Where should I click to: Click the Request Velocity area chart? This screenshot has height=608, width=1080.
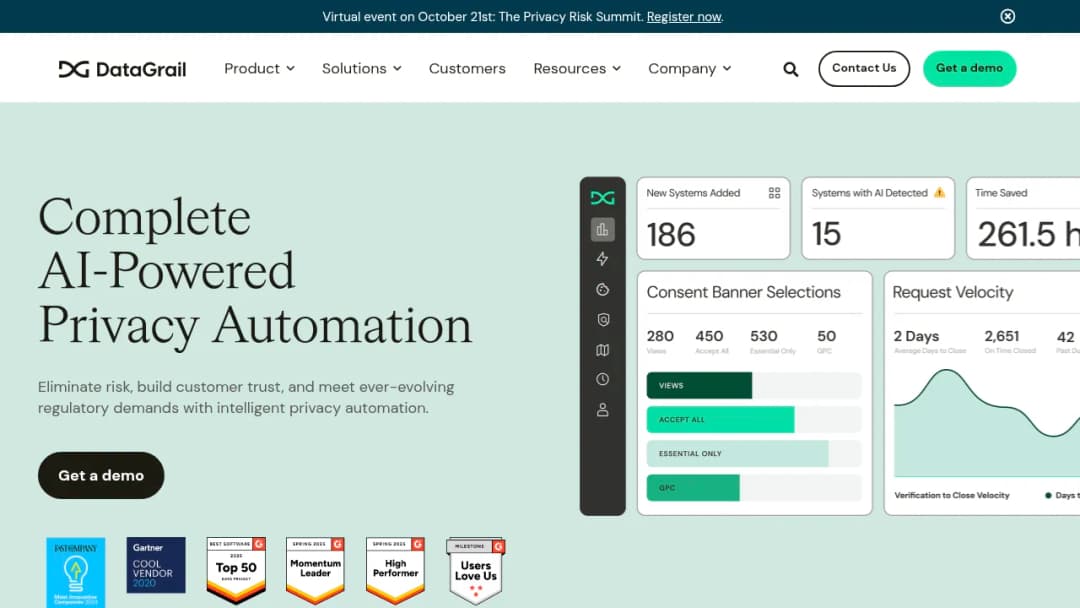click(986, 423)
